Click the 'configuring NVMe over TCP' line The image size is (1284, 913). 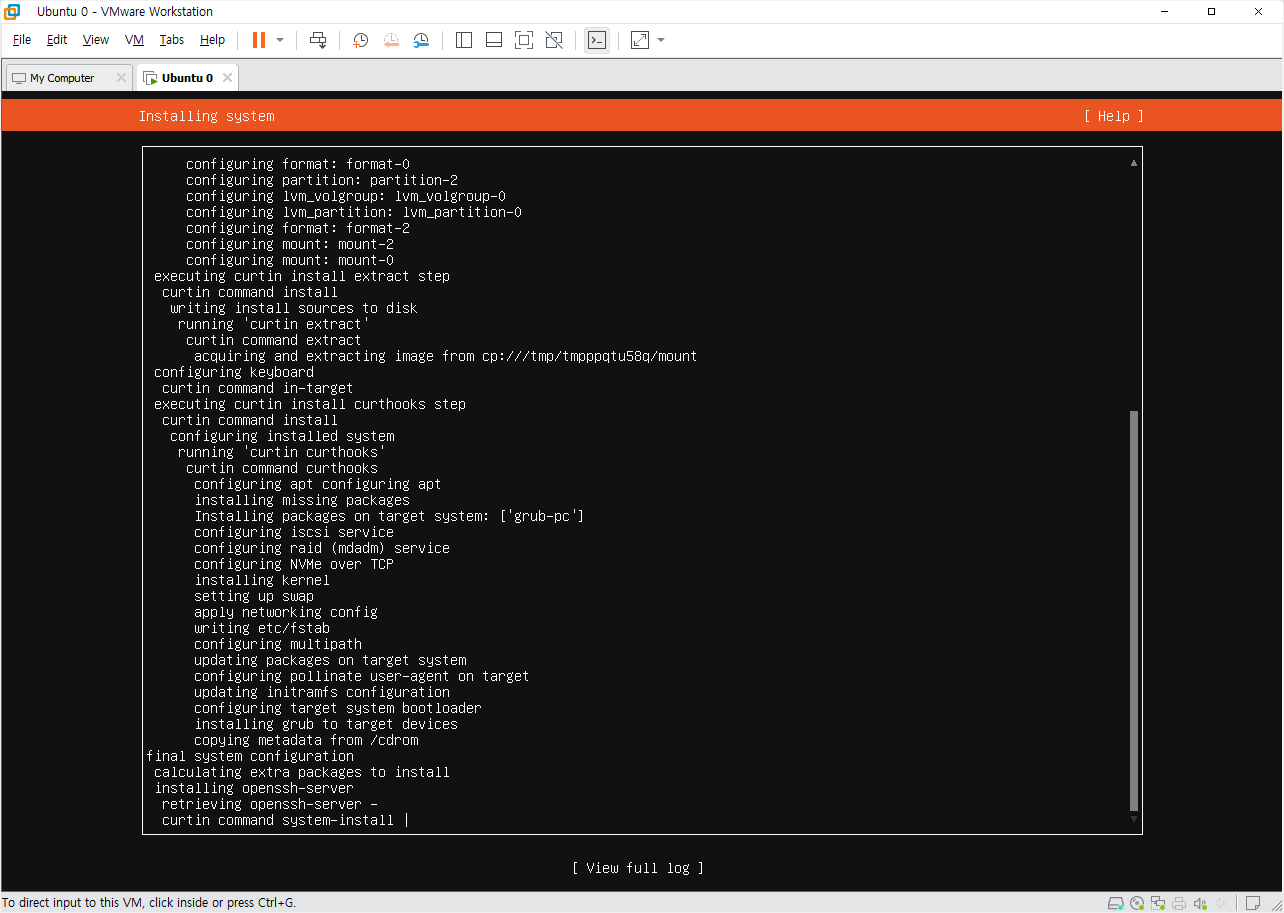pos(294,564)
